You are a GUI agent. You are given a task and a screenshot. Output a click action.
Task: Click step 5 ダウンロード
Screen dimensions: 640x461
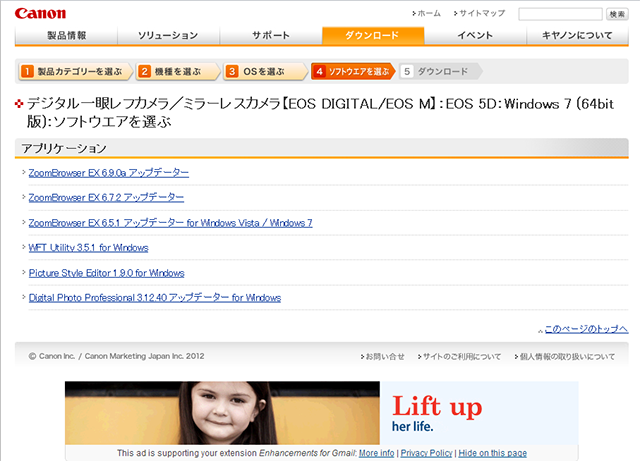pos(440,71)
